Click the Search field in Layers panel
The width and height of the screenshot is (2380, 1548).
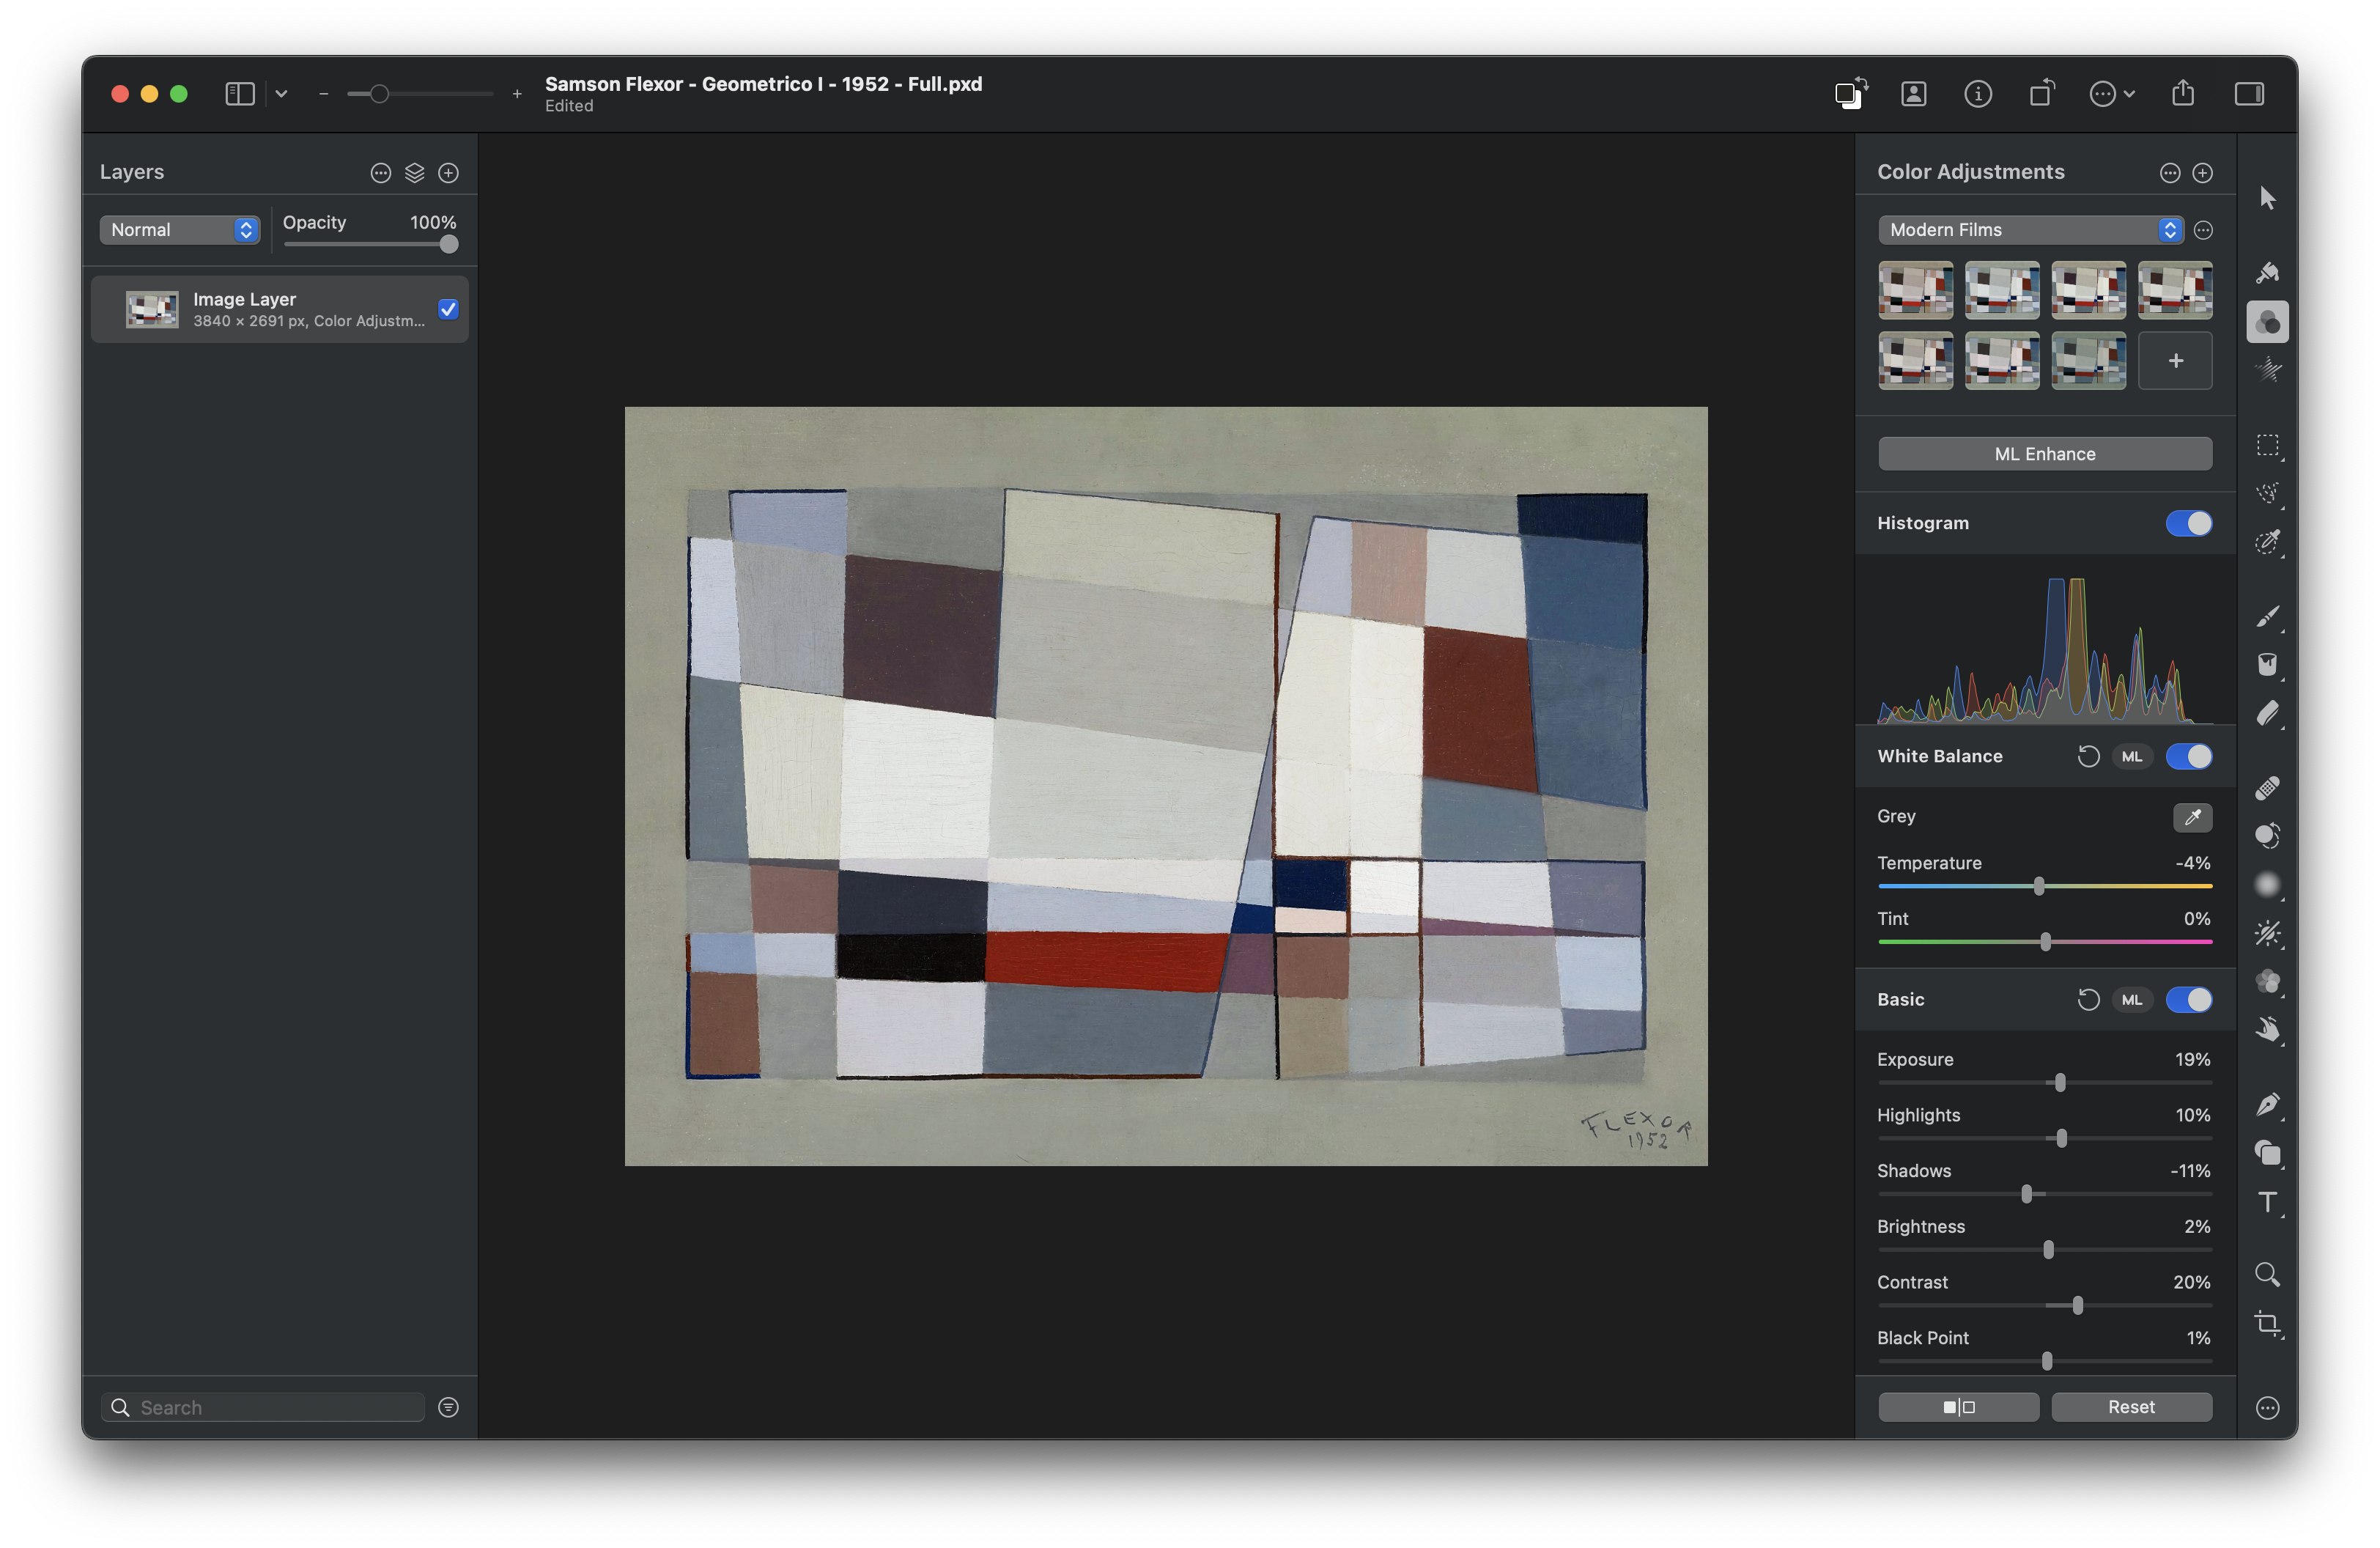(263, 1407)
